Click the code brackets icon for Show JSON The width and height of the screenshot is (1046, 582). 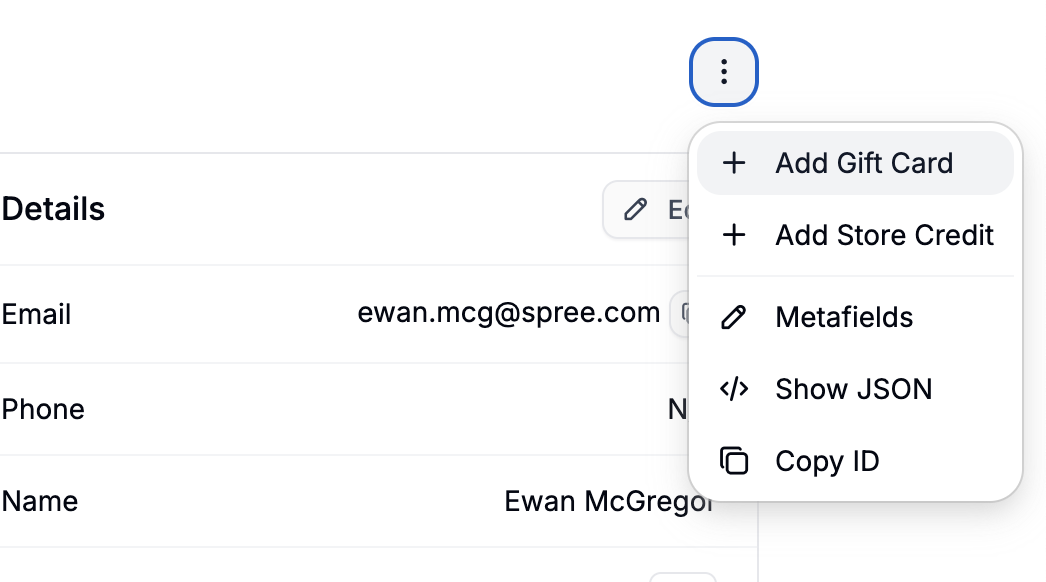point(734,389)
